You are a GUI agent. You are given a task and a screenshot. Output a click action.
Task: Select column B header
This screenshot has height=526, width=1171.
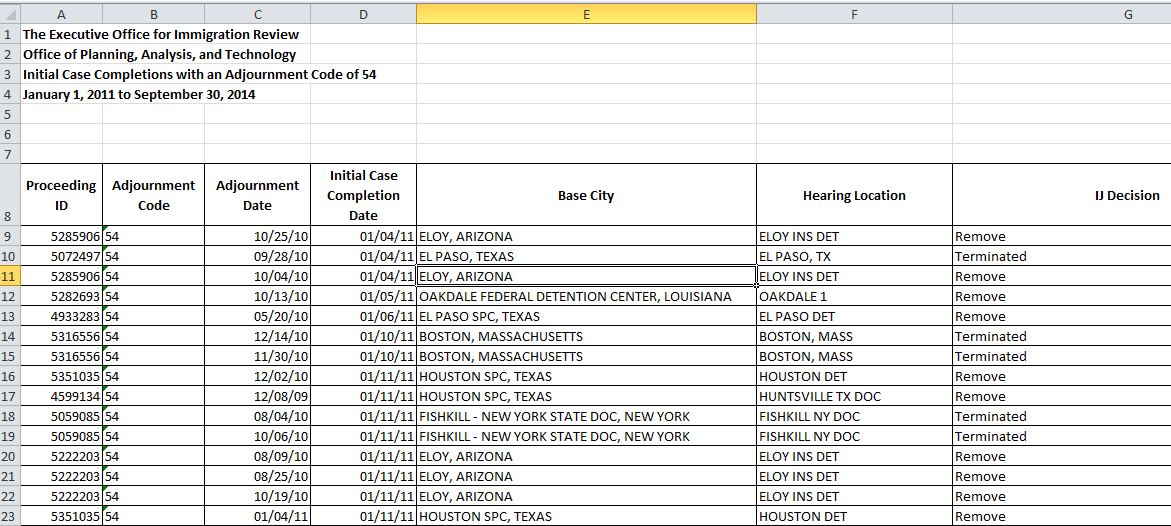pos(154,13)
